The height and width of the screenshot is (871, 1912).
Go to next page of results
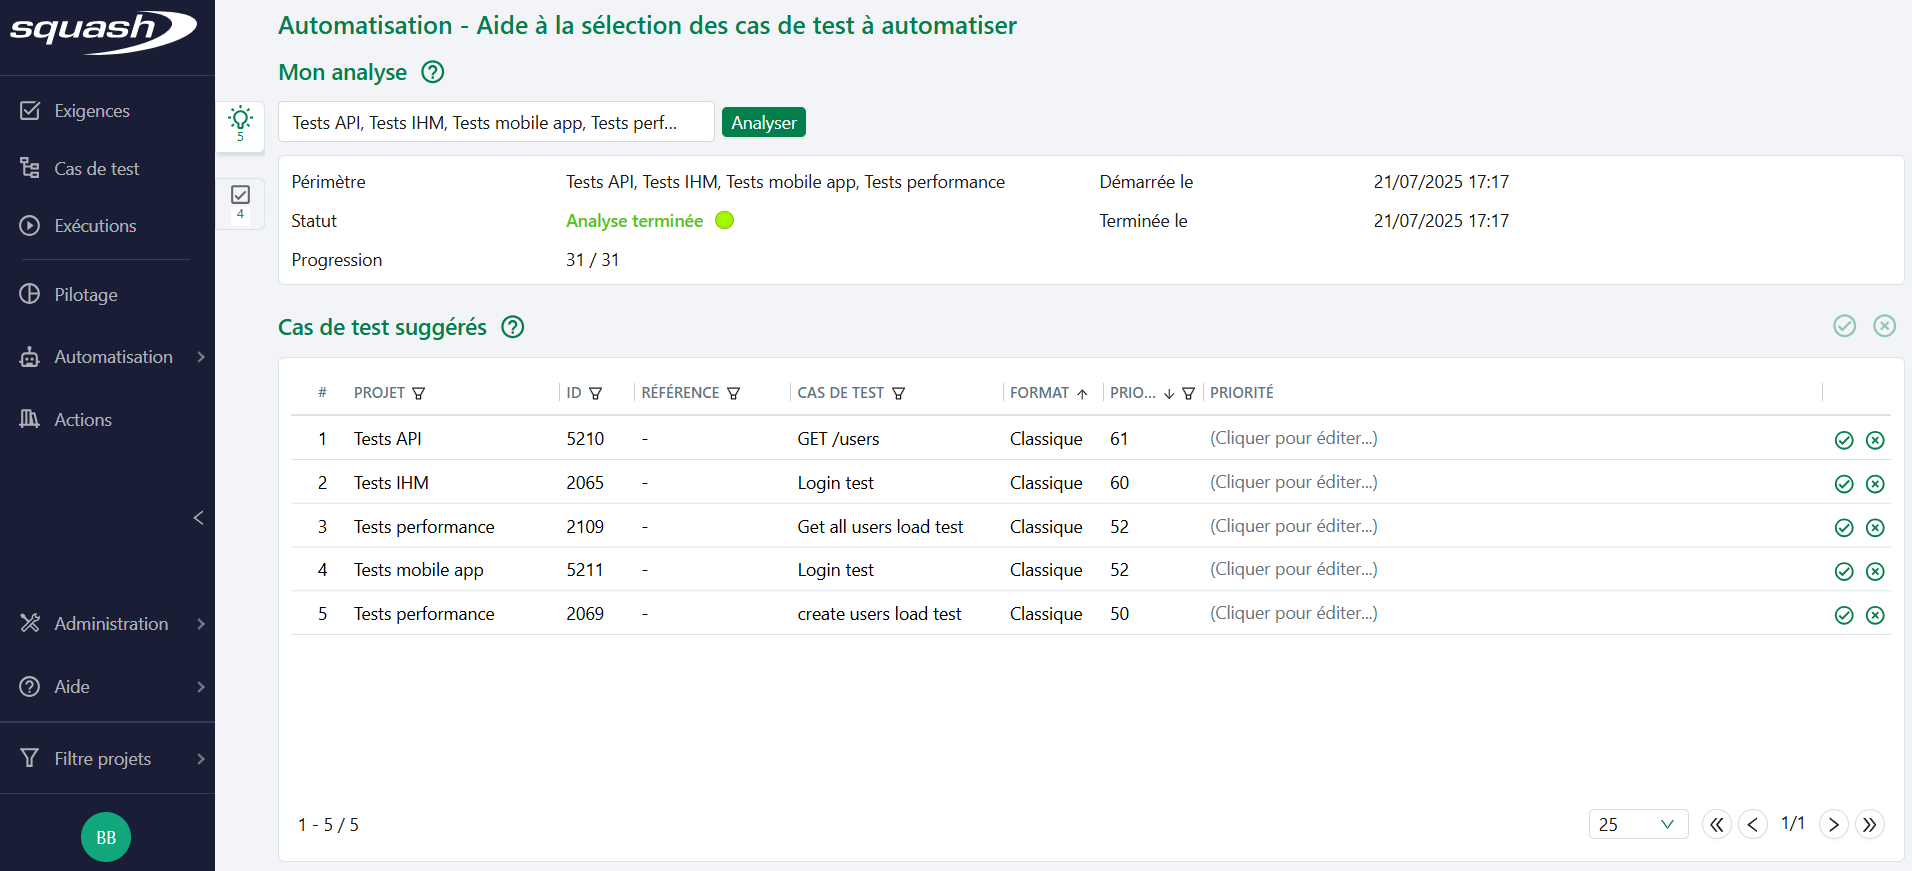1833,824
